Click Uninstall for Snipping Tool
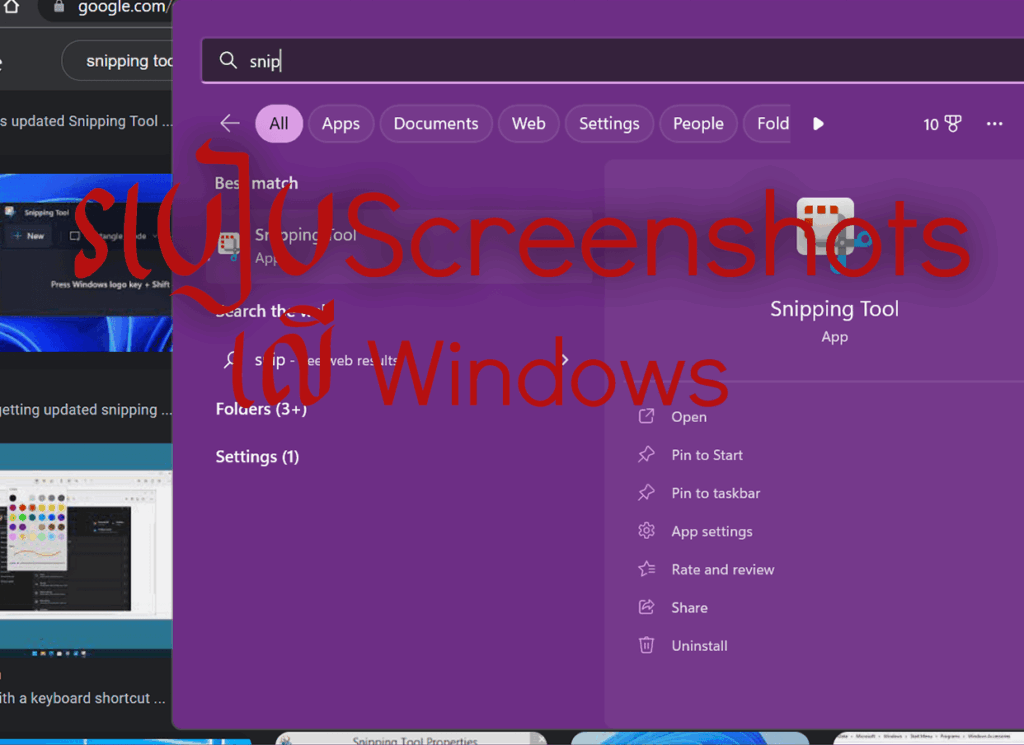Screen dimensions: 1024x745 coord(700,645)
